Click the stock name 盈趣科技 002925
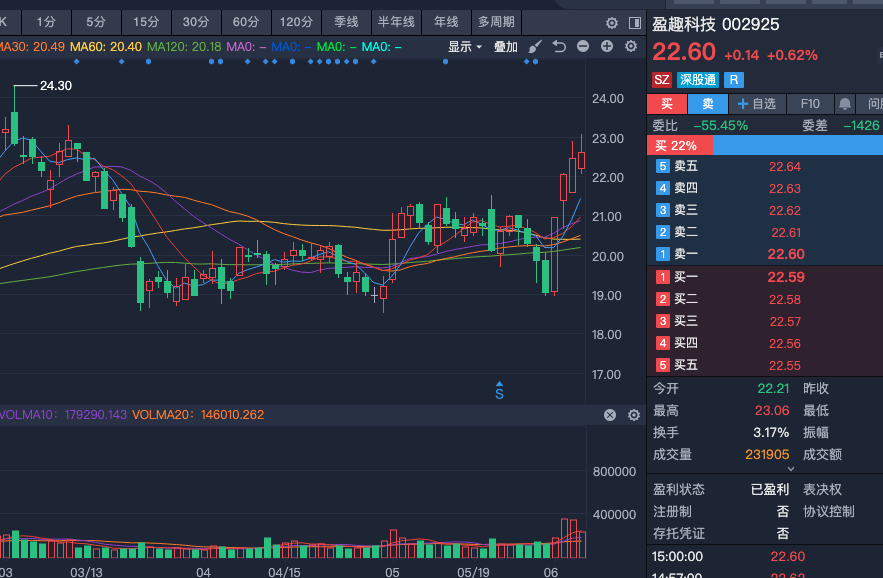This screenshot has width=883, height=578. click(716, 24)
